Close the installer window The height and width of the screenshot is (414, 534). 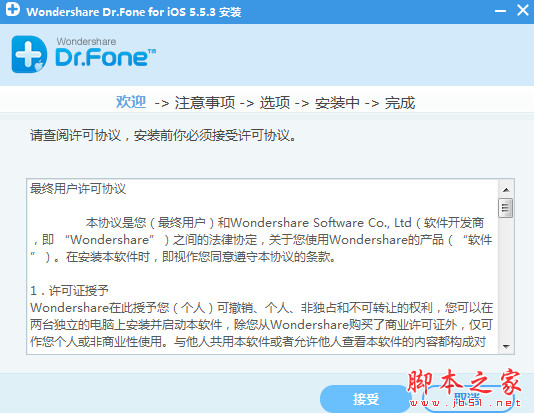click(x=523, y=10)
